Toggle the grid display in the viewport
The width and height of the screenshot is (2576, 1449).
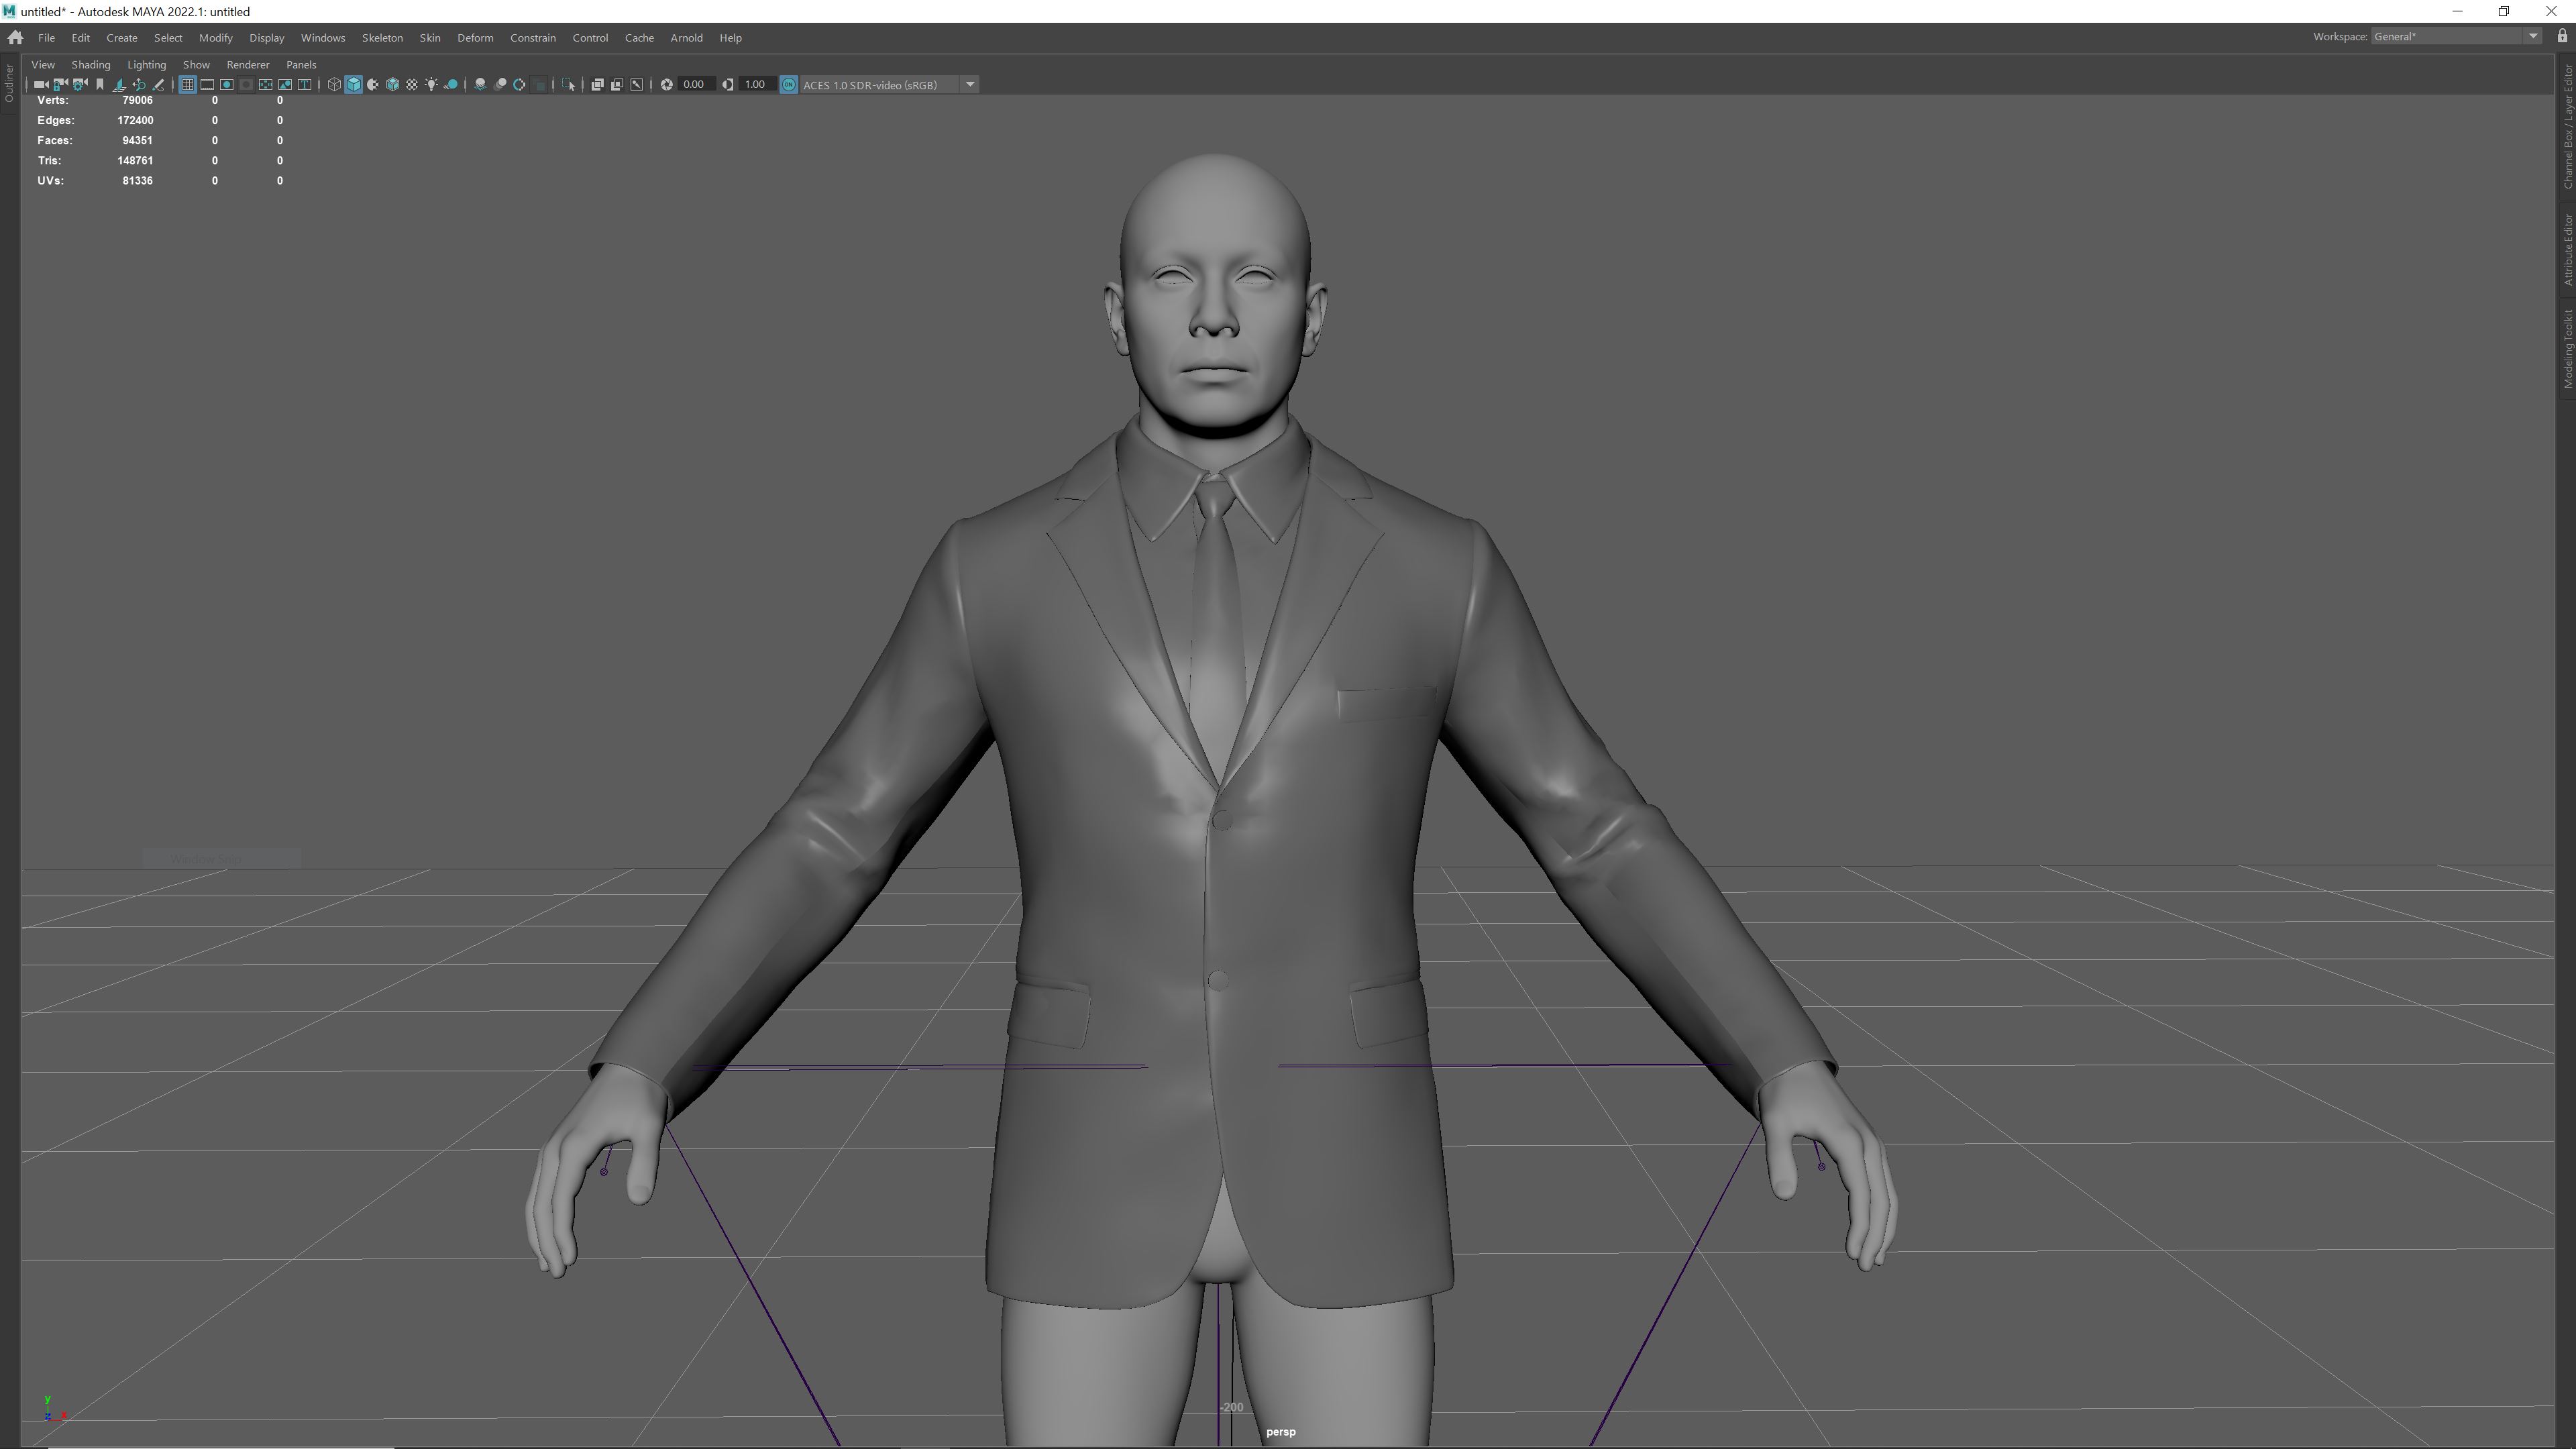coord(189,85)
